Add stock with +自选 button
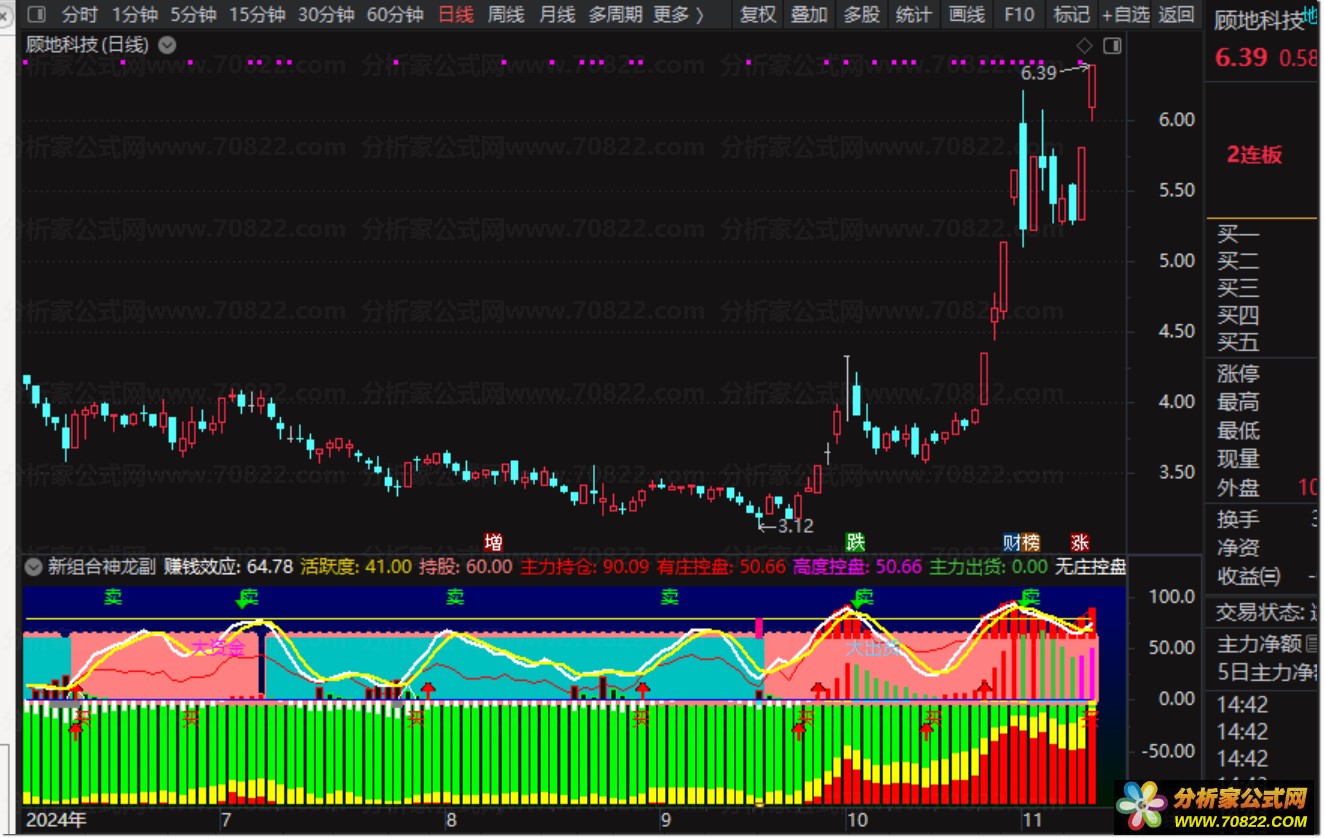The width and height of the screenshot is (1324, 838). [1126, 15]
